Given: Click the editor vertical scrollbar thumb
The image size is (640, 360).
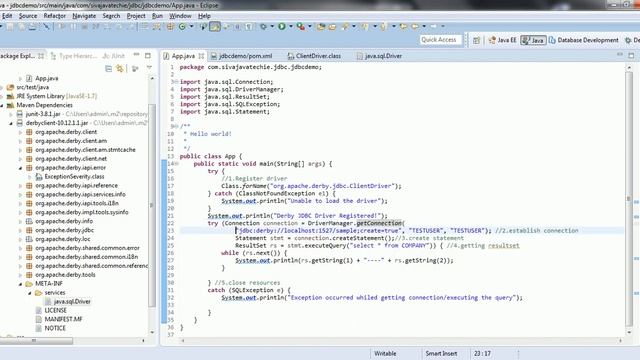Looking at the screenshot, I should 629,199.
